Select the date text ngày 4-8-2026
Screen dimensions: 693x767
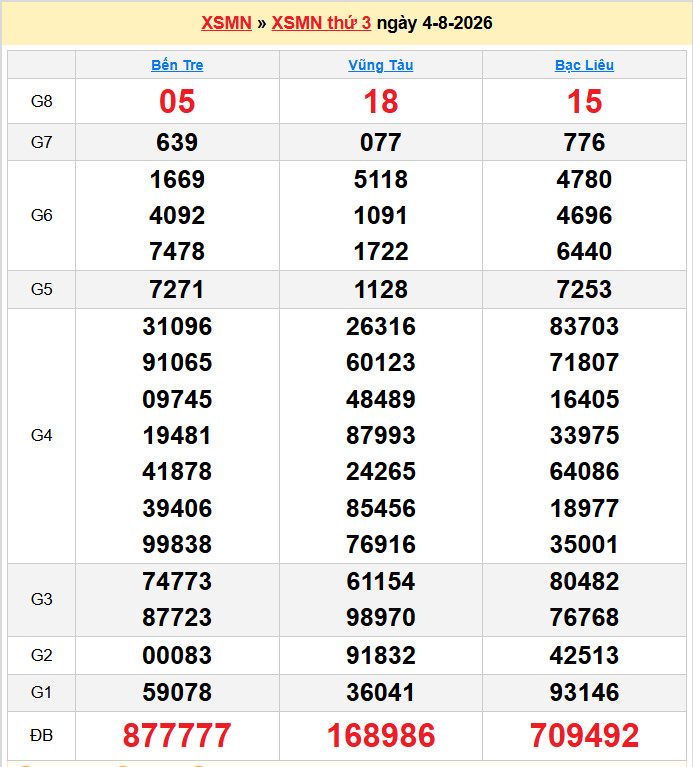point(434,23)
